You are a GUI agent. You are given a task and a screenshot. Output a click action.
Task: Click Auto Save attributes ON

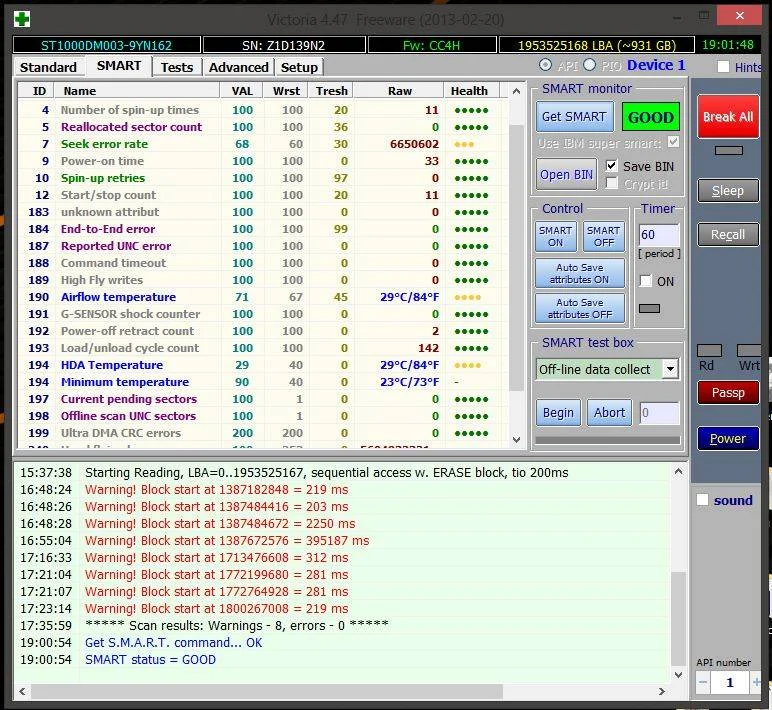(x=579, y=273)
